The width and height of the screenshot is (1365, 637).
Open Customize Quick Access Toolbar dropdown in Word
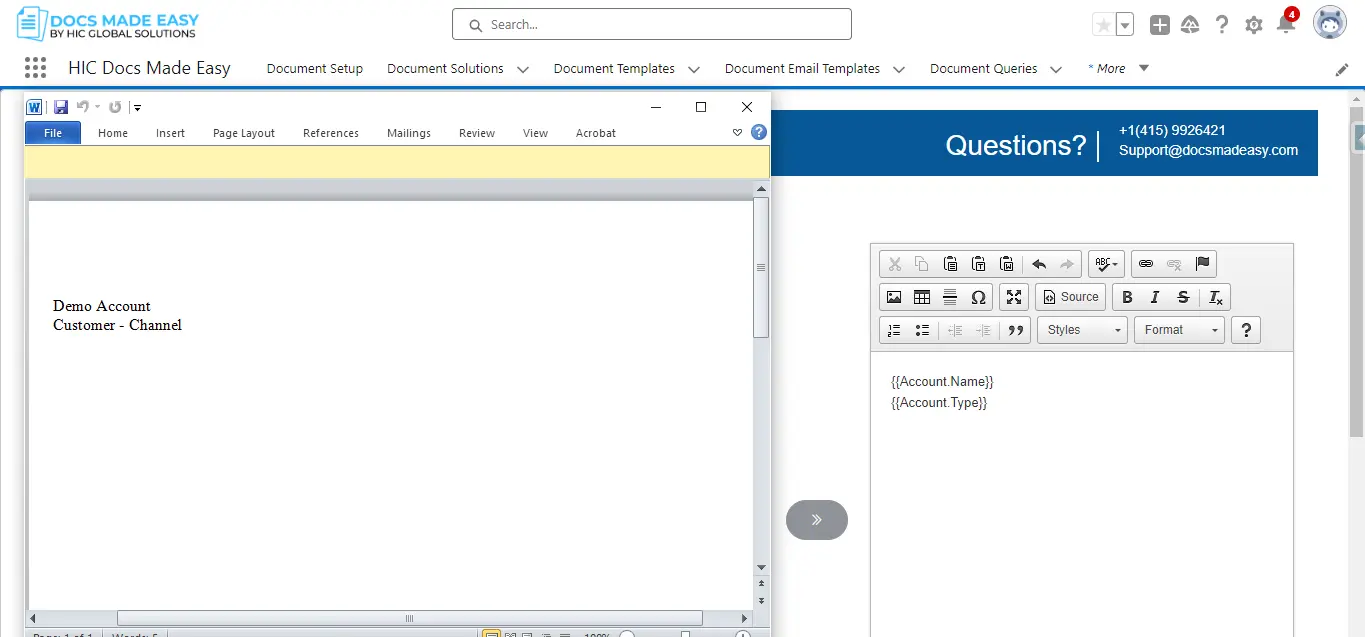(x=137, y=107)
